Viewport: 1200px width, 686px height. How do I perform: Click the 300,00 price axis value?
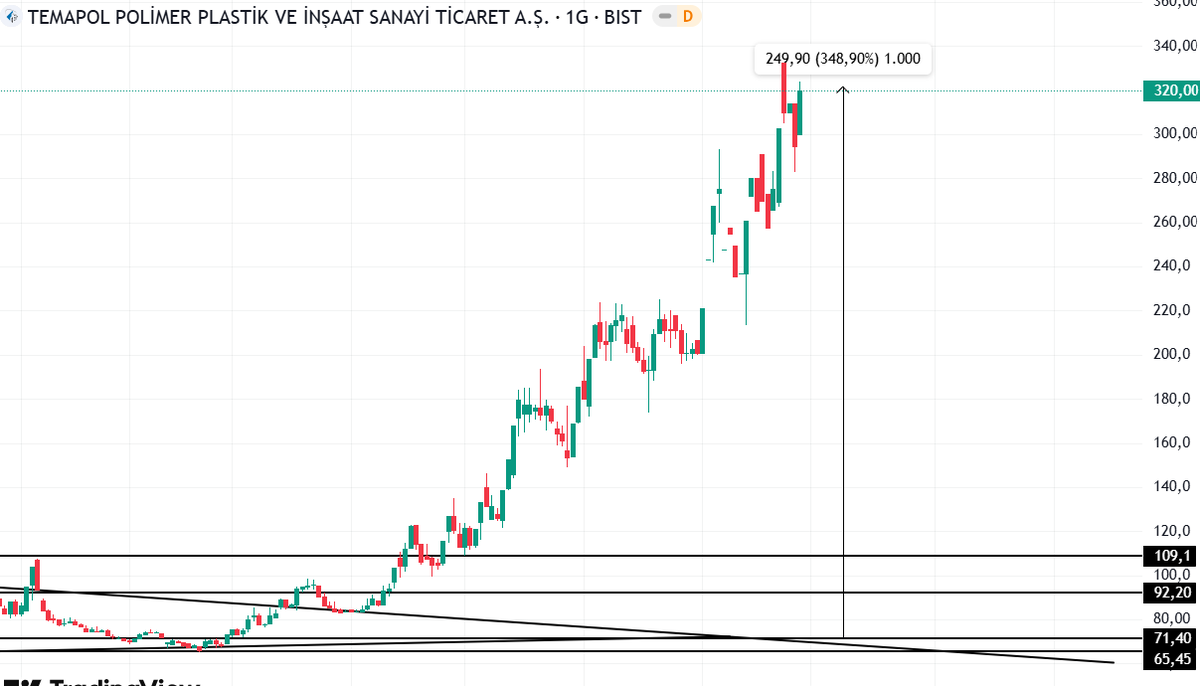(1175, 134)
